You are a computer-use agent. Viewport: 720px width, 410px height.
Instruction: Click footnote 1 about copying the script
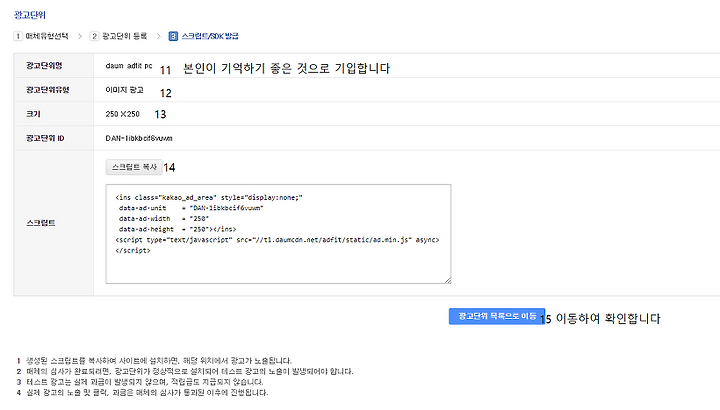pos(158,361)
